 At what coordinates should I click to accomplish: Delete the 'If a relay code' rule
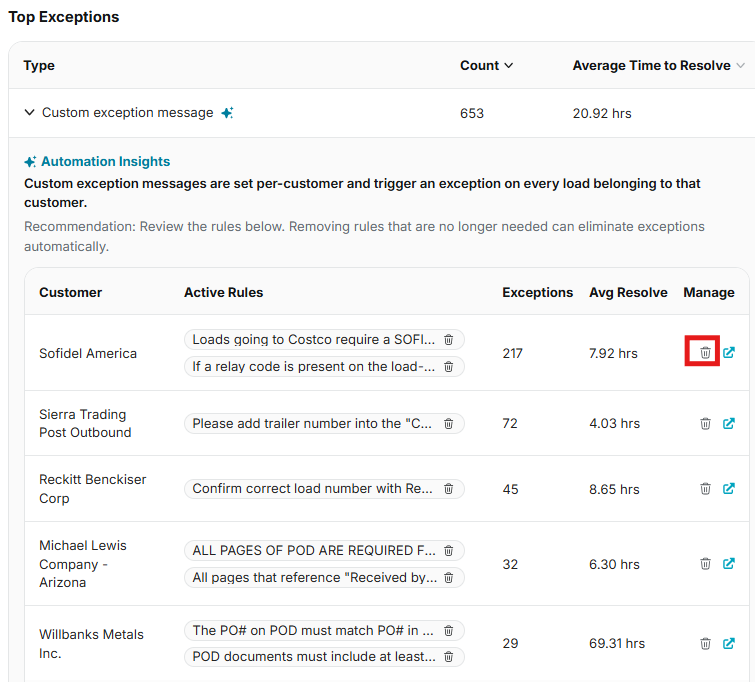[448, 367]
